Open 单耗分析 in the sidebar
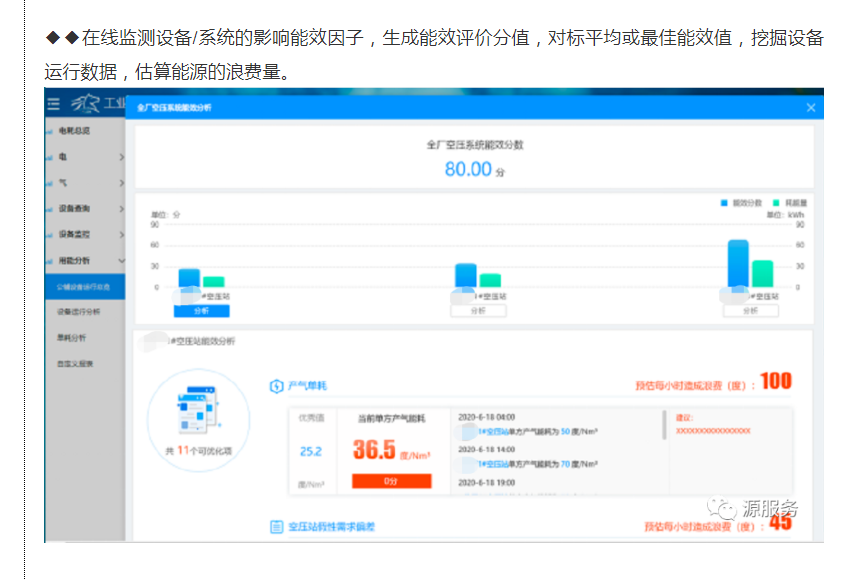 tap(71, 338)
